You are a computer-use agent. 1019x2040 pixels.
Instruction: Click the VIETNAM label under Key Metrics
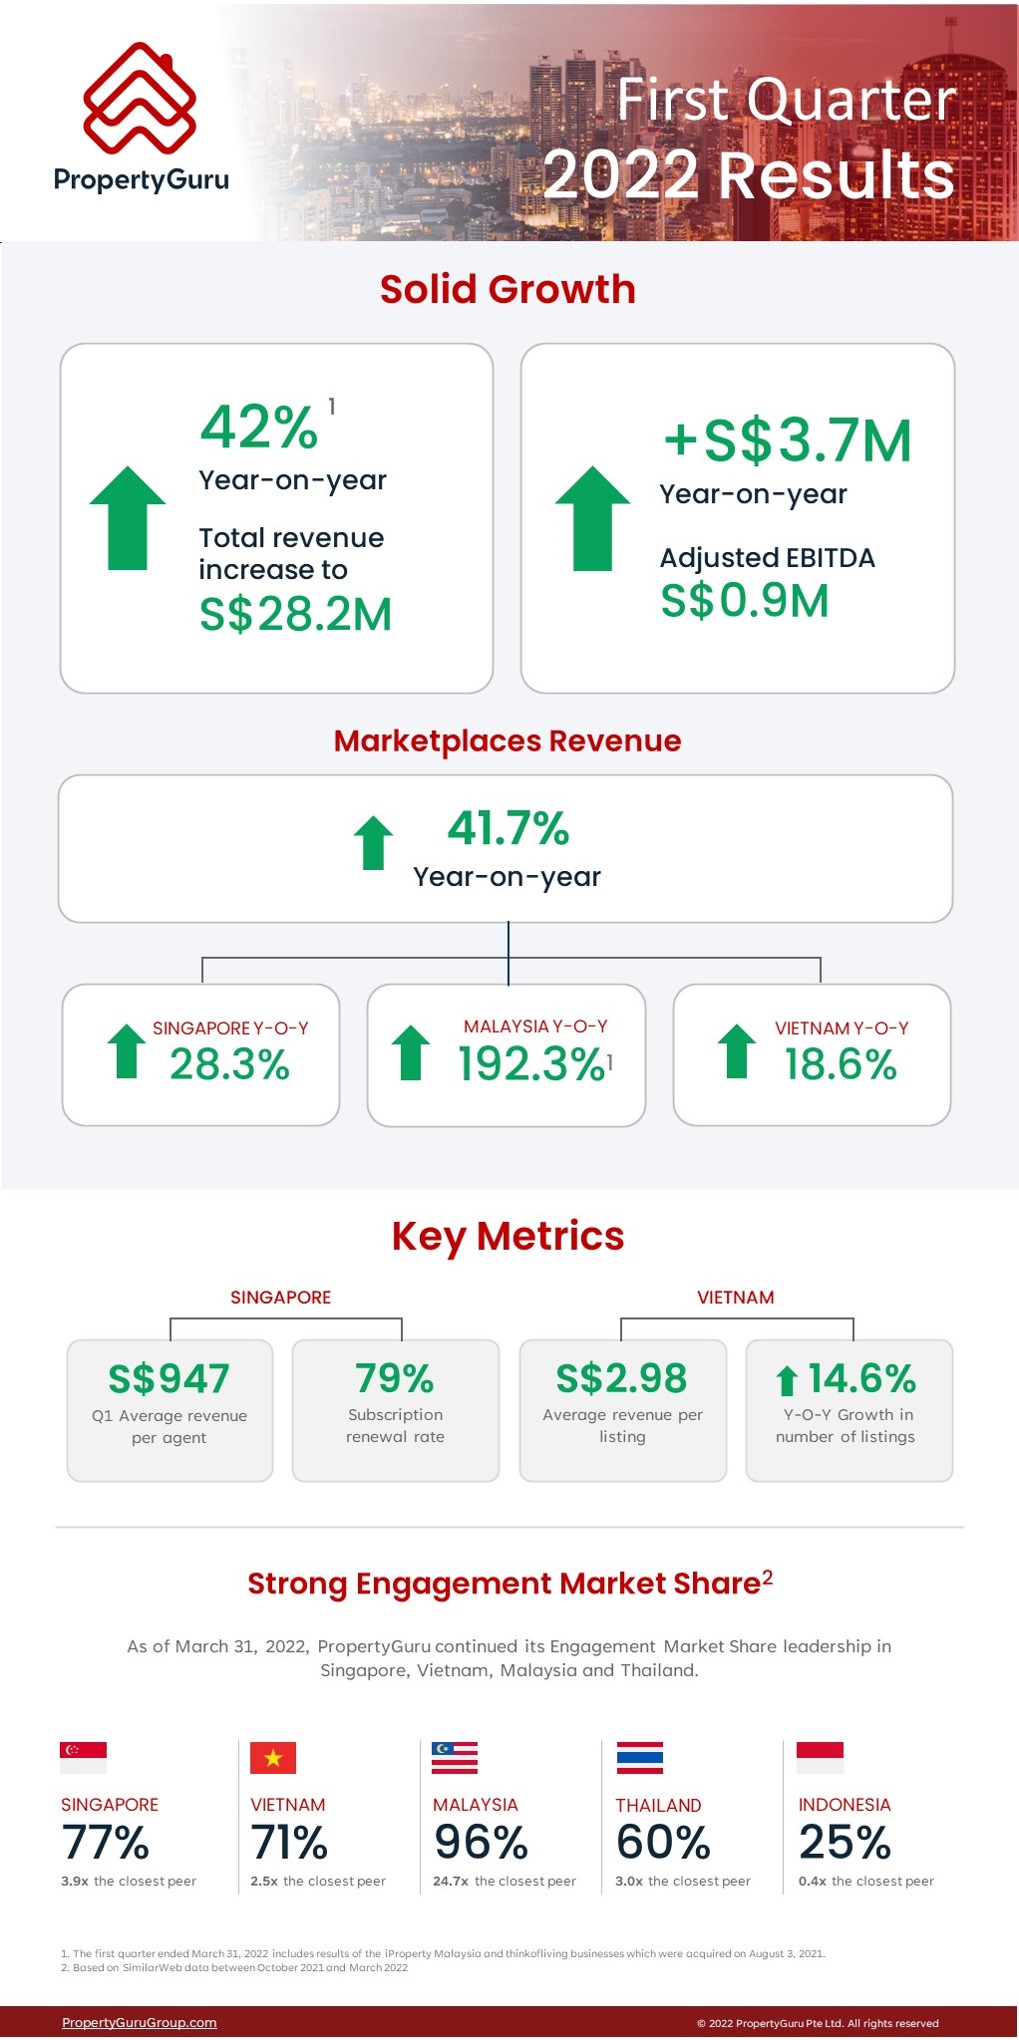coord(736,1297)
